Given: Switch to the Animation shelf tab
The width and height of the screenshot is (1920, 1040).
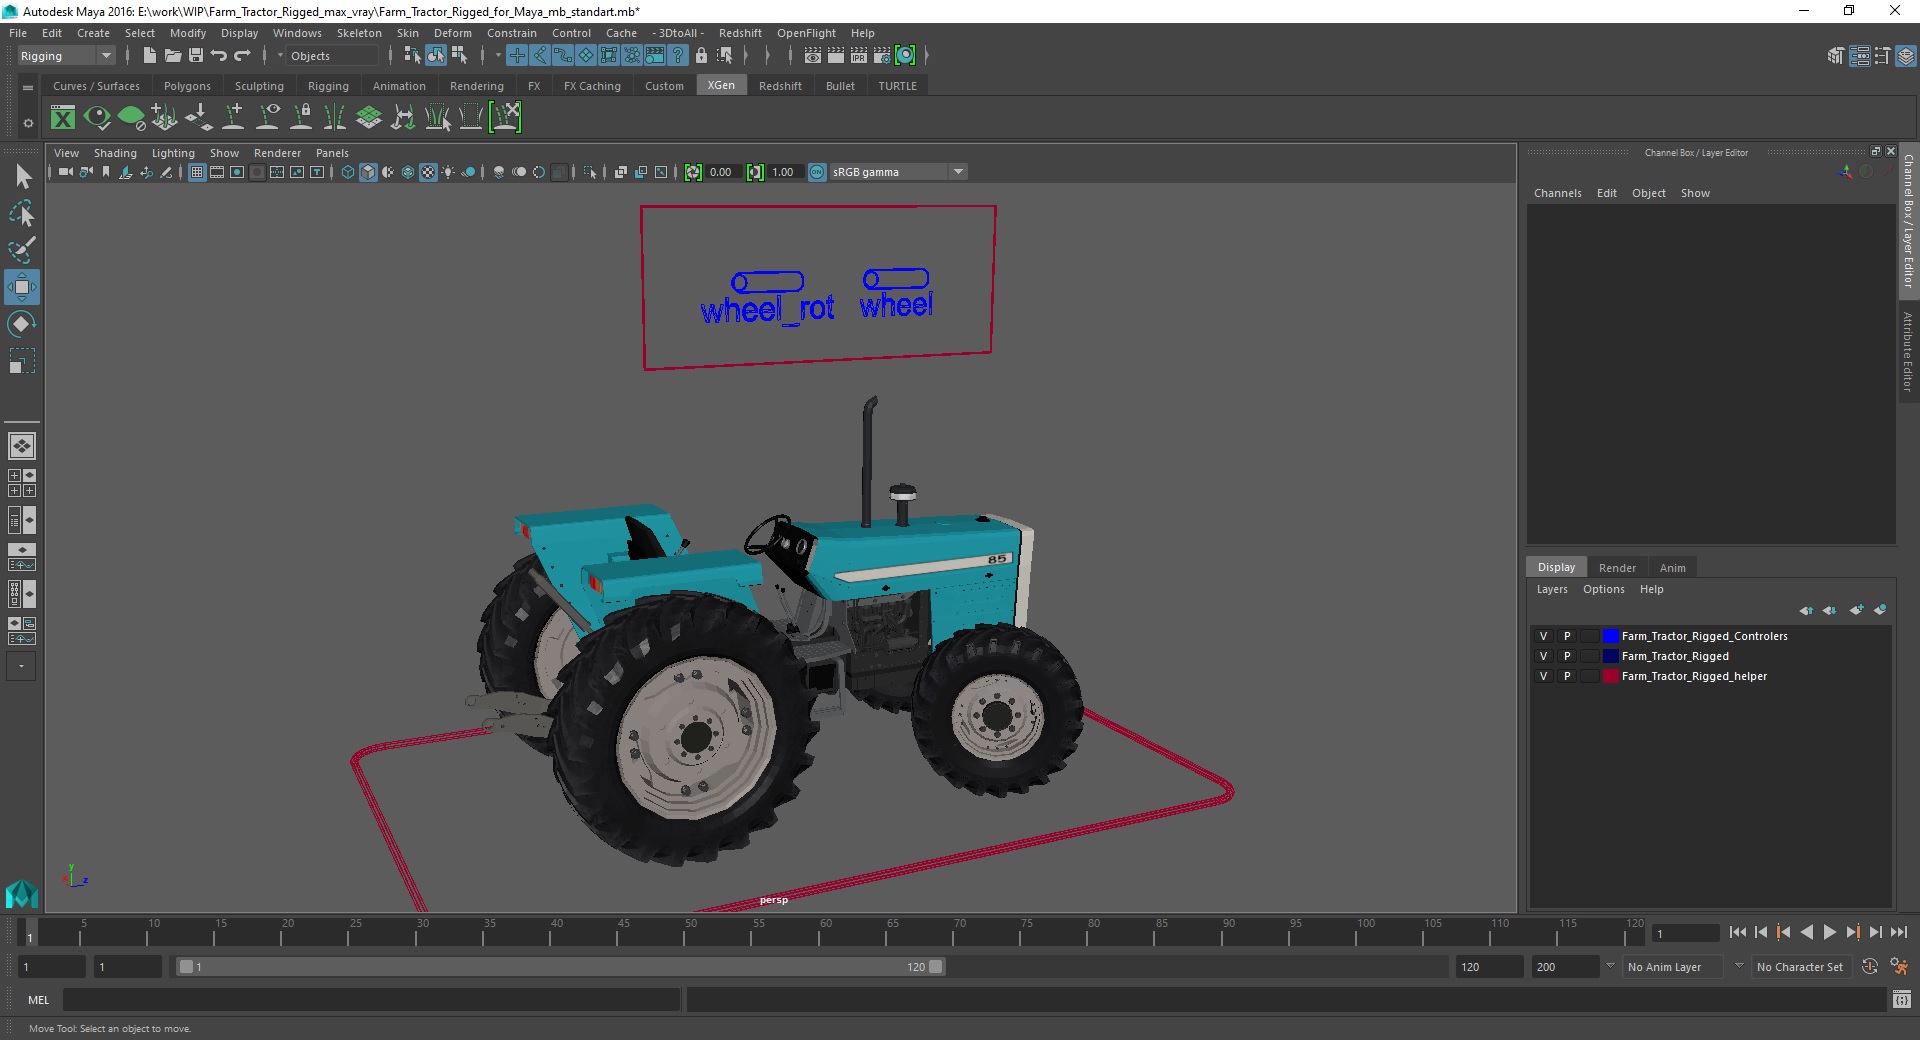Looking at the screenshot, I should tap(399, 86).
